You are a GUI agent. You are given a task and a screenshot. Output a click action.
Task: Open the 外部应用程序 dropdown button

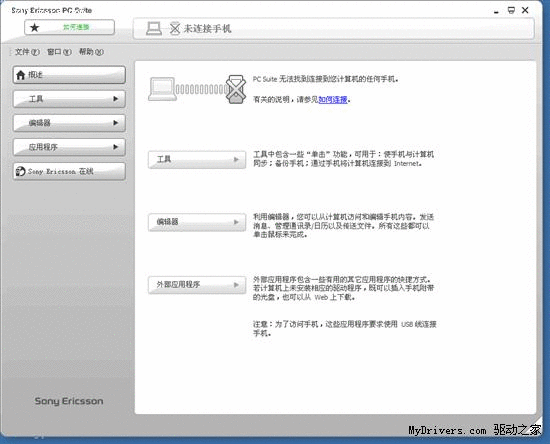197,285
